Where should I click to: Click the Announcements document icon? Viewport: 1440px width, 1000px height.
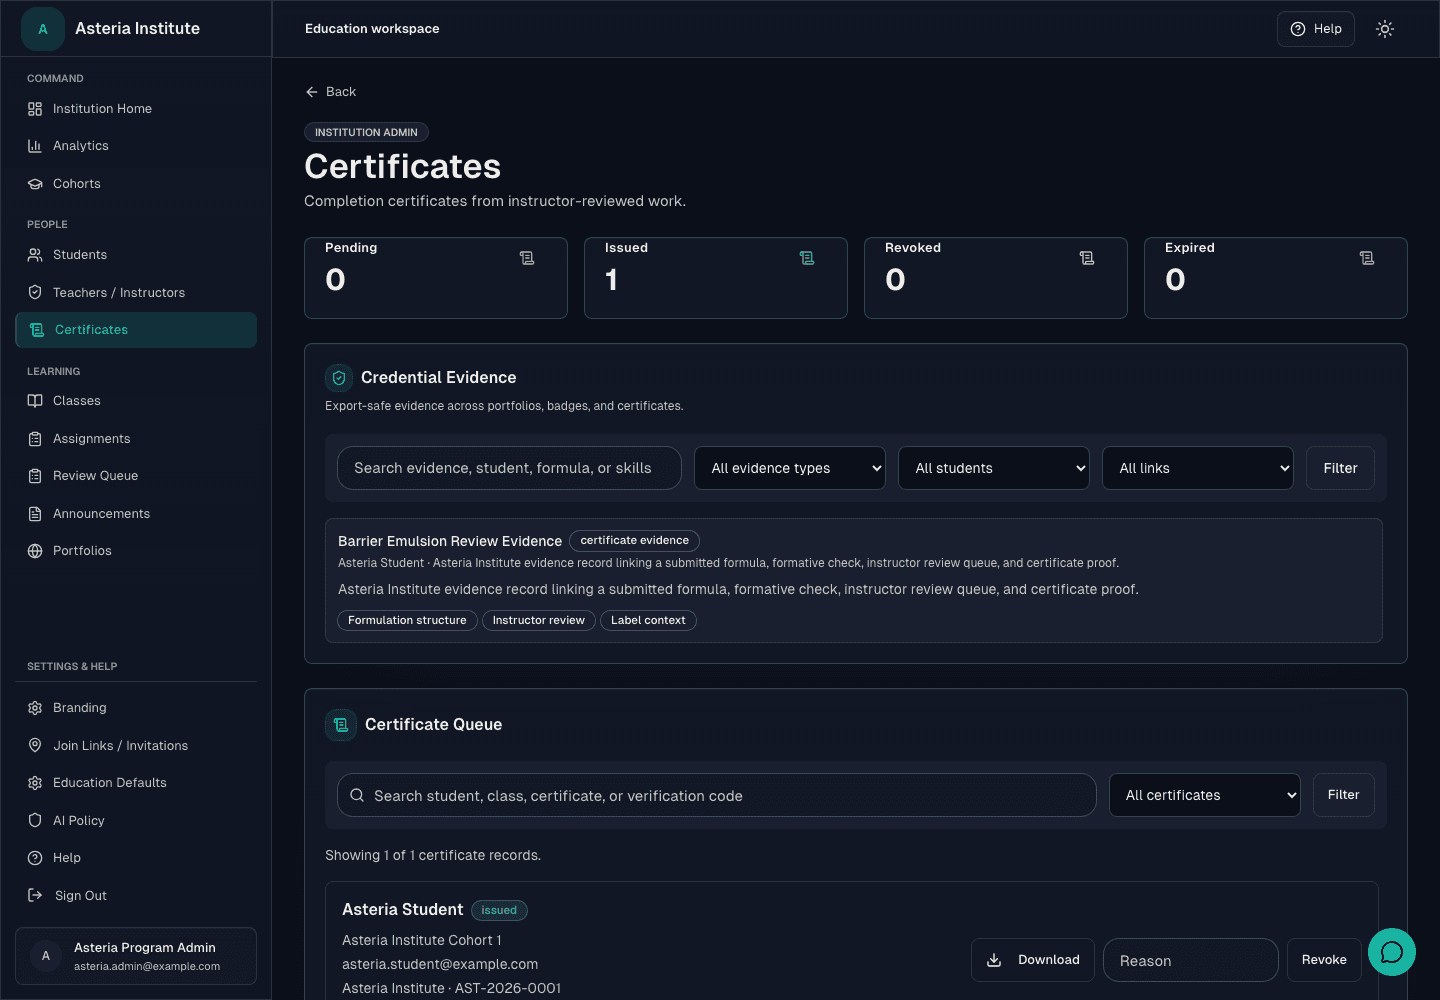(x=35, y=514)
